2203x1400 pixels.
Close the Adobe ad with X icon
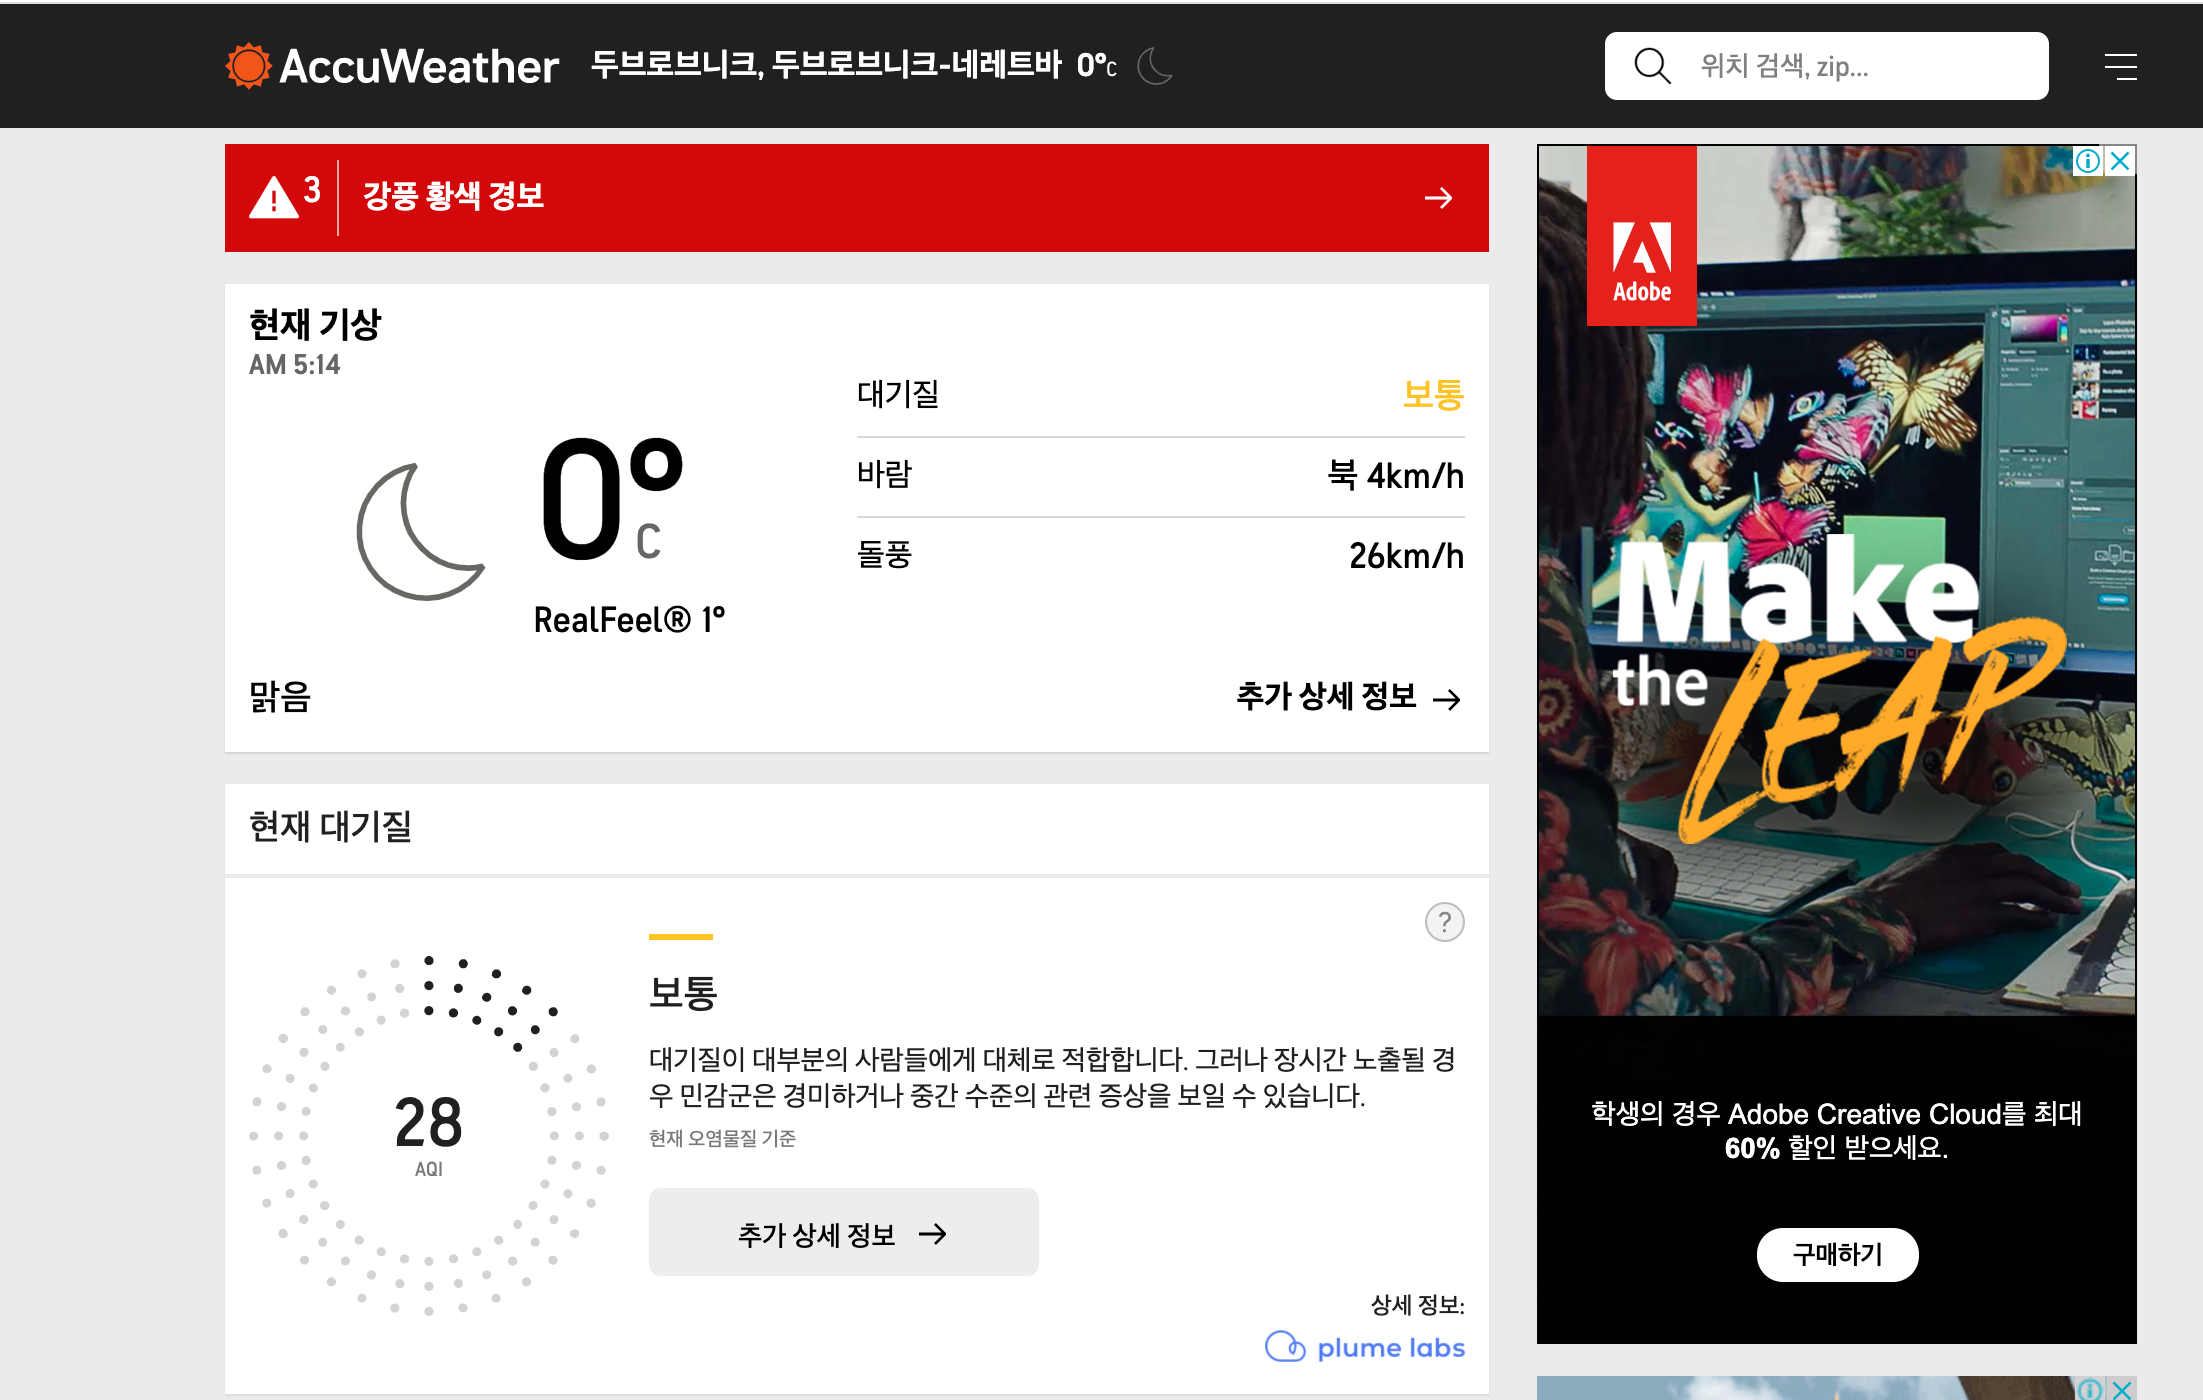coord(2120,161)
